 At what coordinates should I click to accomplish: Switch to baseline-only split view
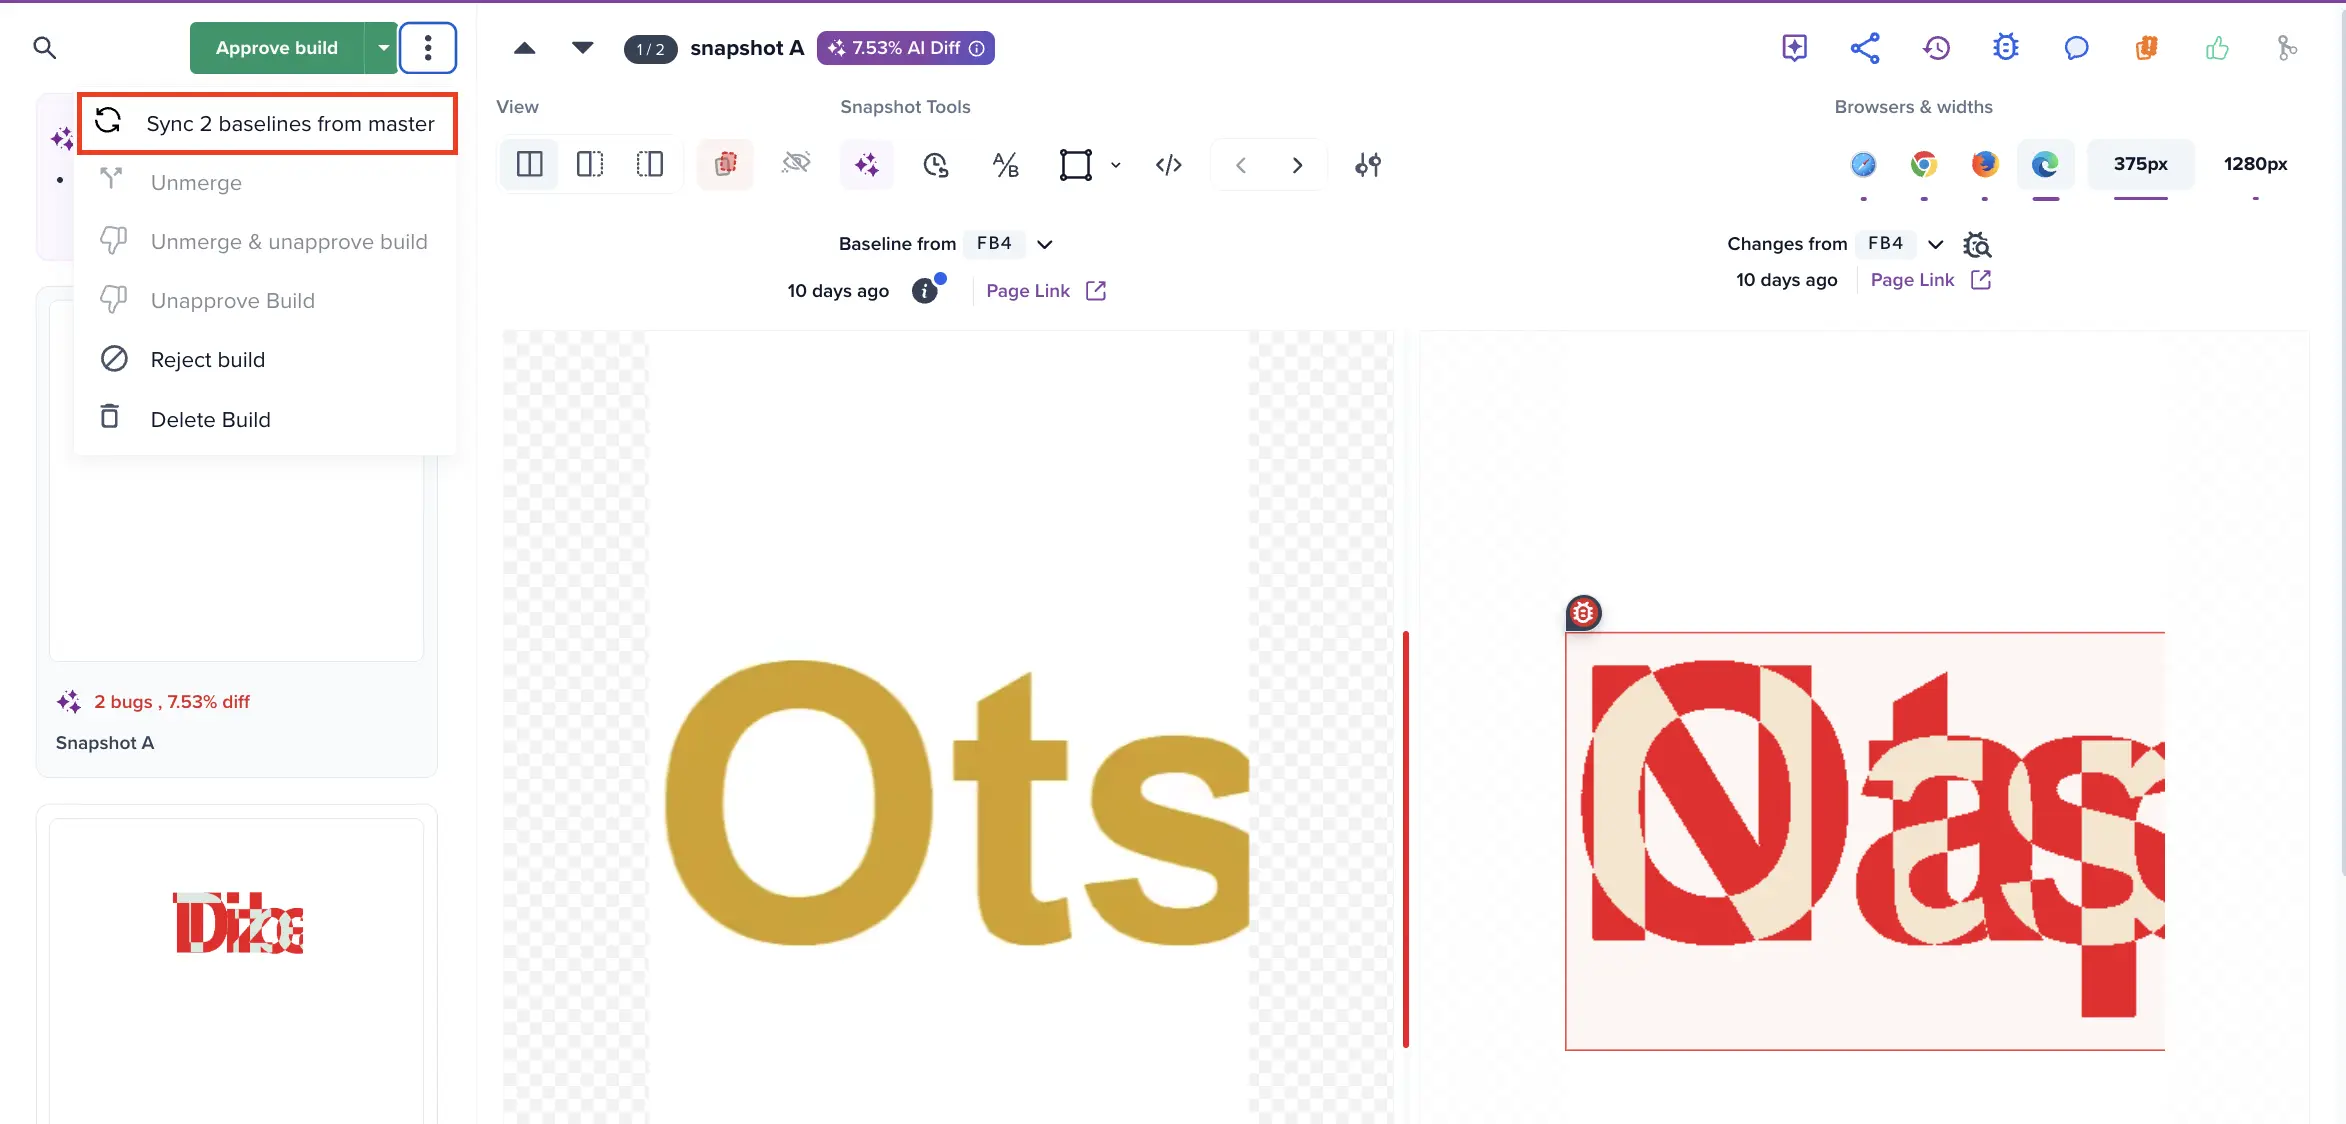point(590,164)
